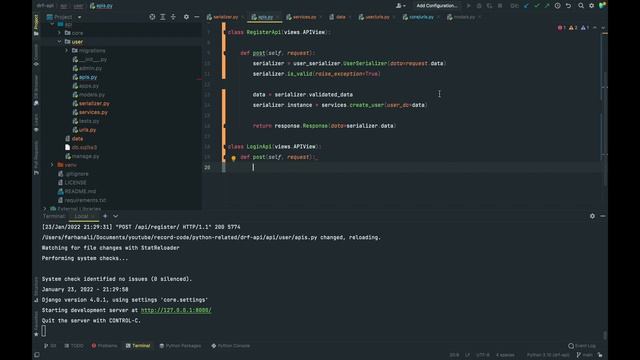Image resolution: width=640 pixels, height=360 pixels.
Task: Open the 127.0.0.1:8000 server link
Action: (176, 310)
